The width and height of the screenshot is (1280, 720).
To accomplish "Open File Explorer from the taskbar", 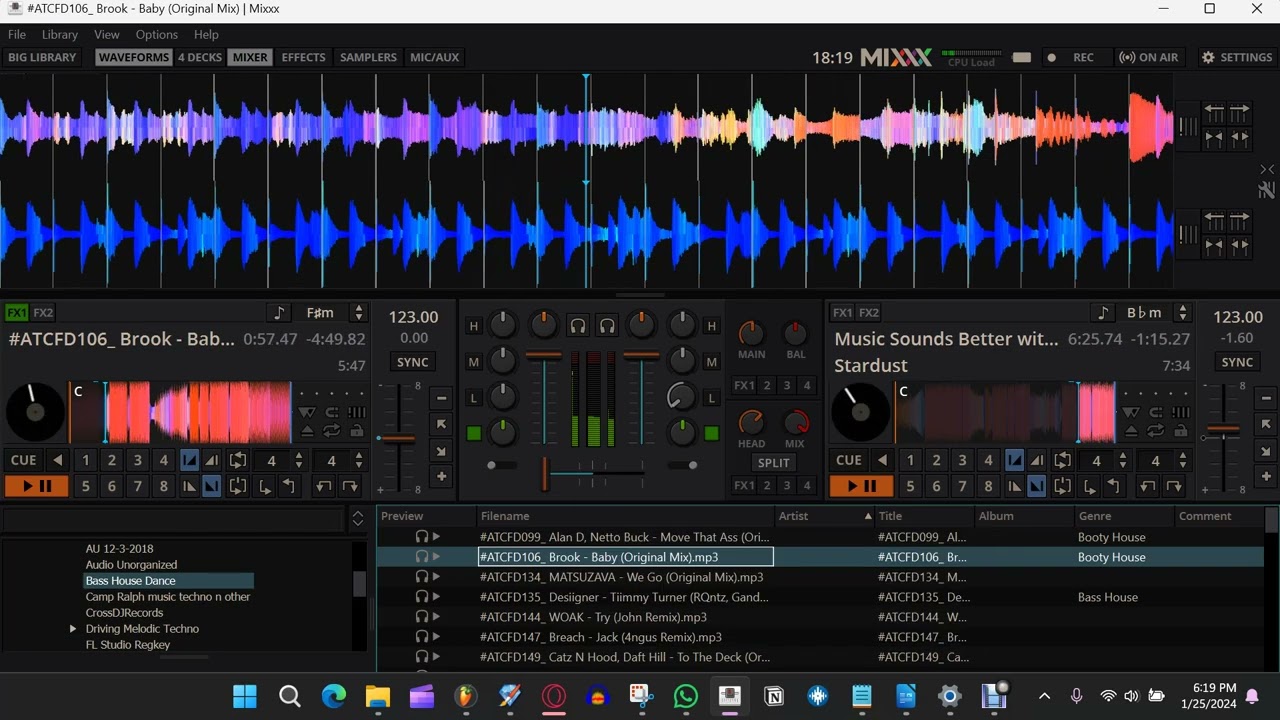I will point(377,696).
